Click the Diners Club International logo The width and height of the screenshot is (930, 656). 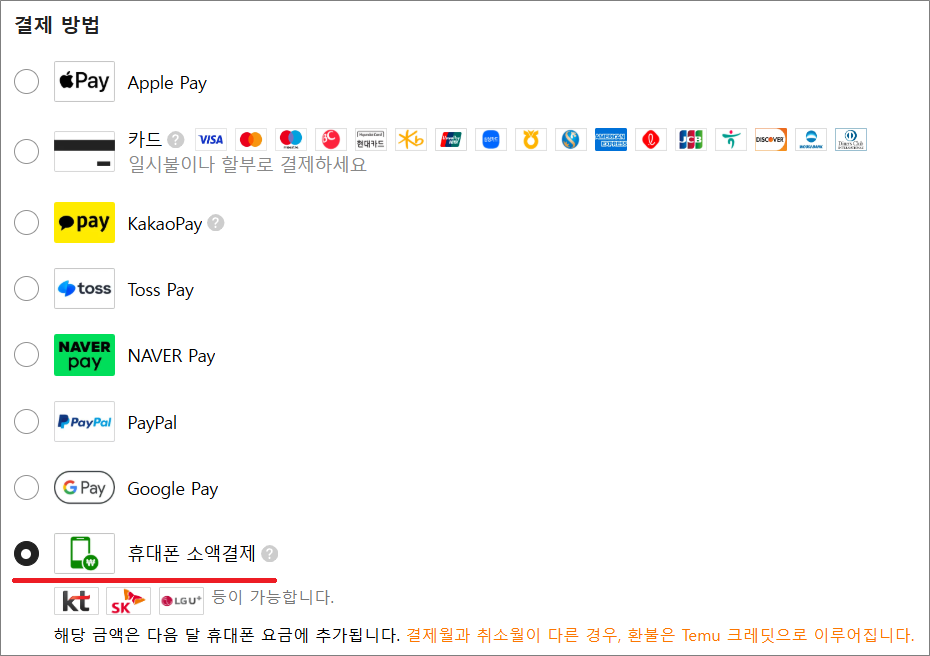point(851,139)
